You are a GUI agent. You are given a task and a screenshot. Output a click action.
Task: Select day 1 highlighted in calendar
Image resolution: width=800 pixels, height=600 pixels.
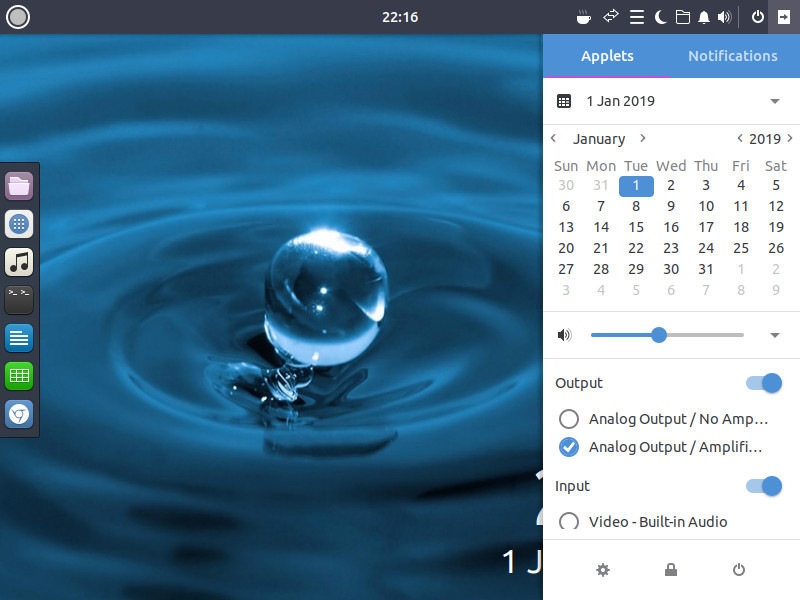(636, 186)
